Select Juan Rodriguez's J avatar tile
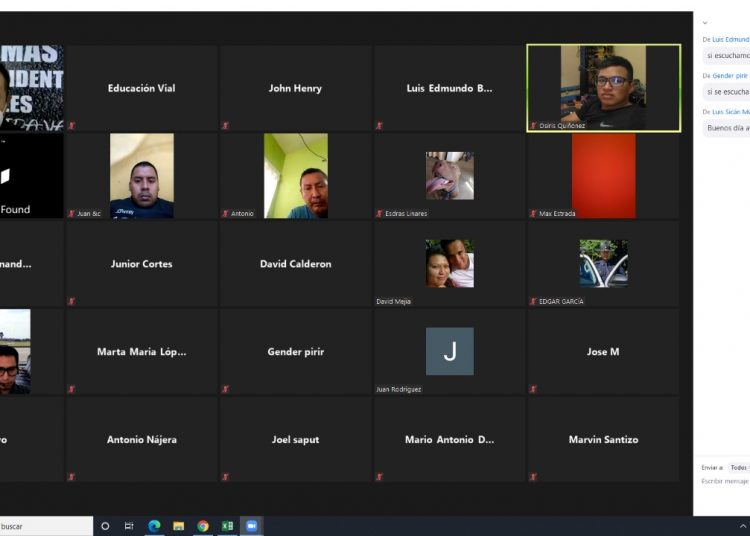 [449, 351]
